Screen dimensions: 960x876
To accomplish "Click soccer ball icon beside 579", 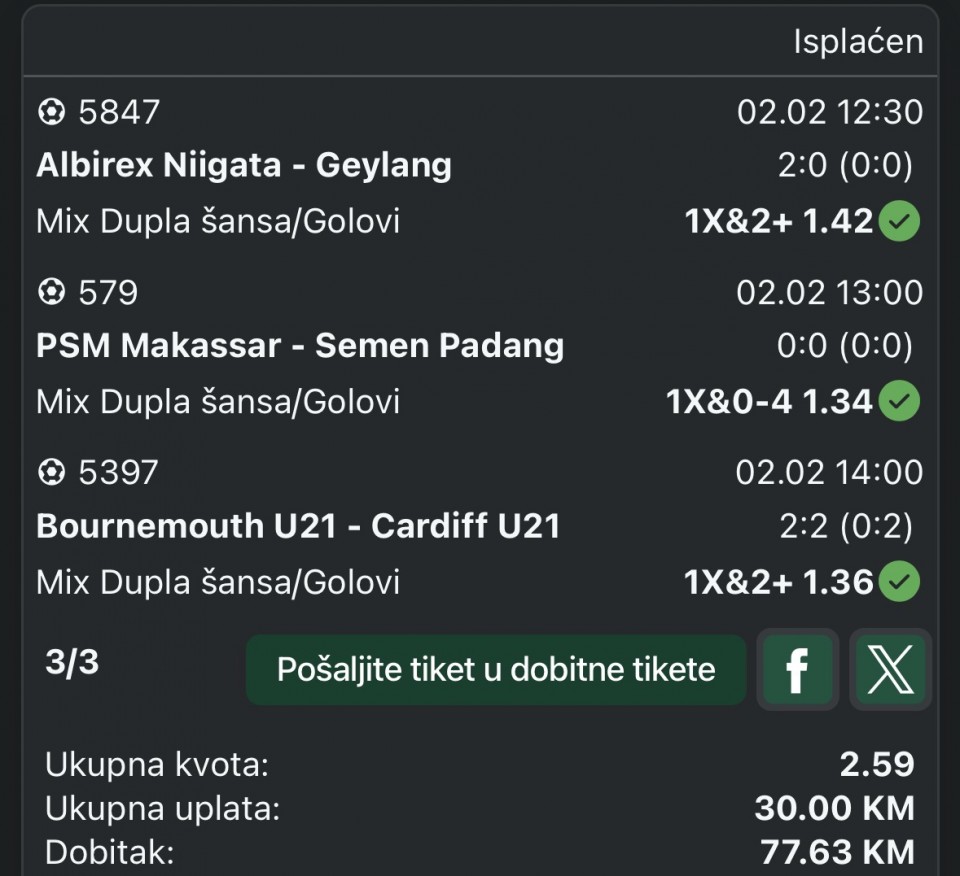I will click(50, 292).
